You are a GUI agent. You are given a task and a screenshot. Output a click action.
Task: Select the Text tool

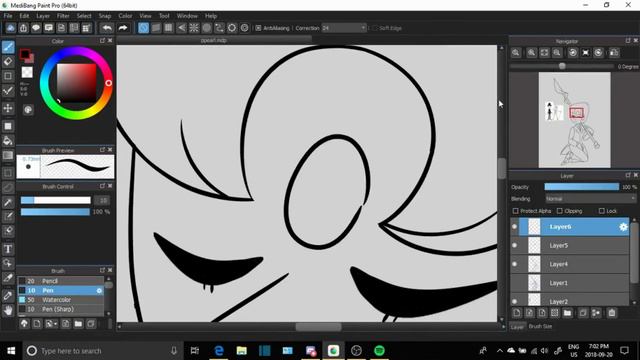[8, 249]
